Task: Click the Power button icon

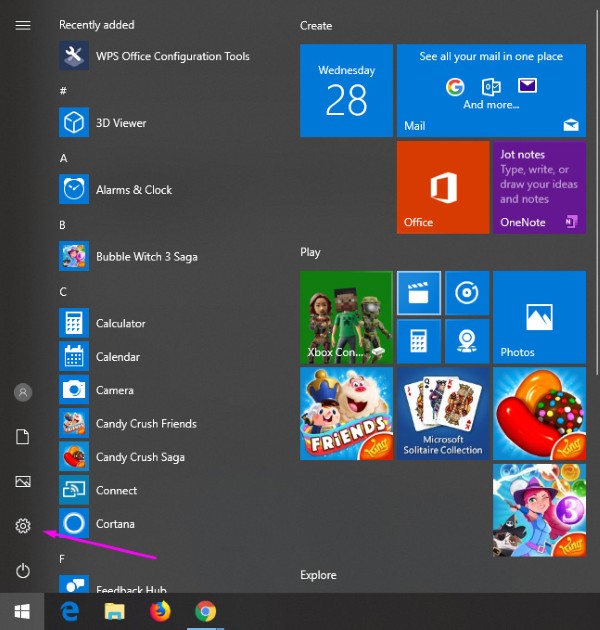Action: (23, 571)
